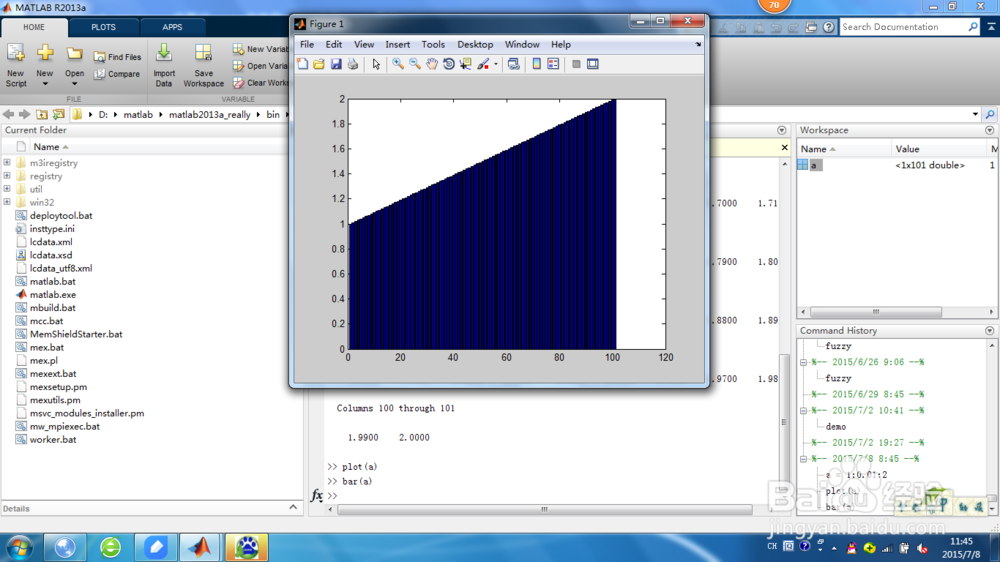Image resolution: width=1000 pixels, height=562 pixels.
Task: Expand the win32 folder
Action: point(7,202)
